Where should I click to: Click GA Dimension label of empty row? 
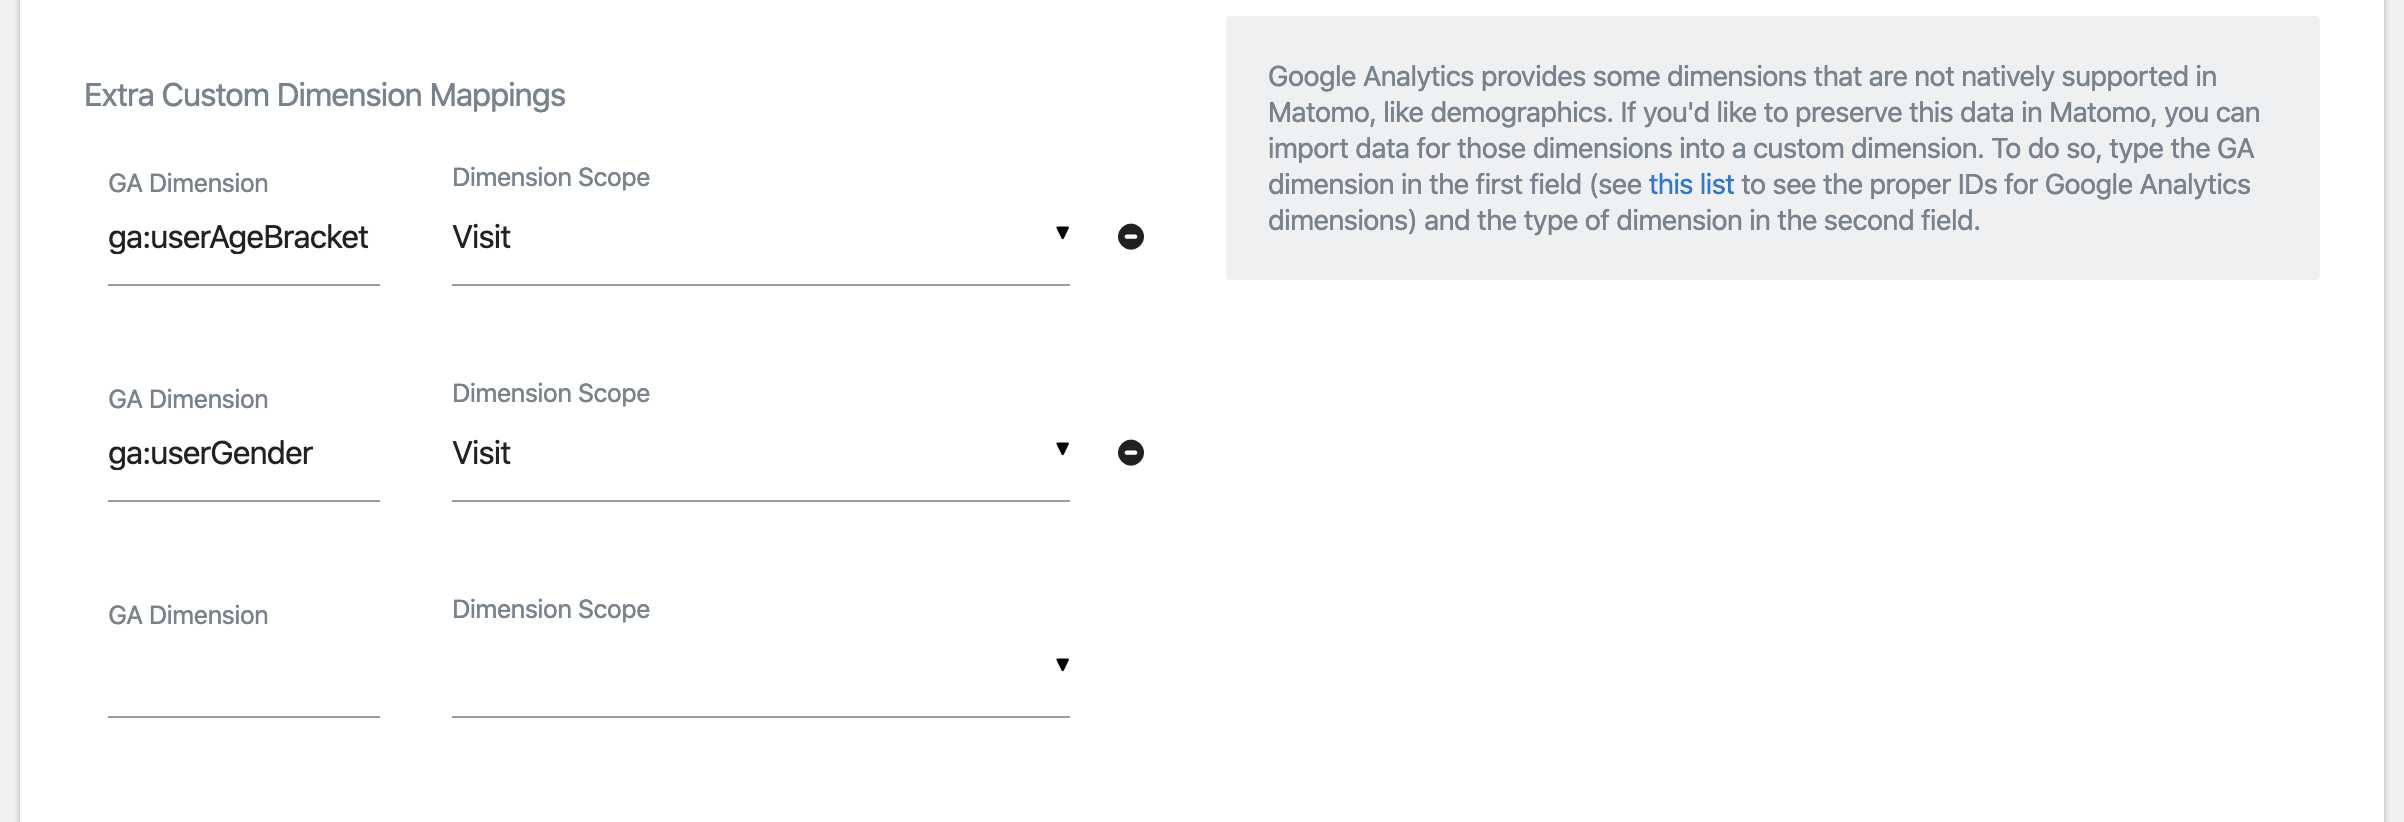click(x=188, y=616)
